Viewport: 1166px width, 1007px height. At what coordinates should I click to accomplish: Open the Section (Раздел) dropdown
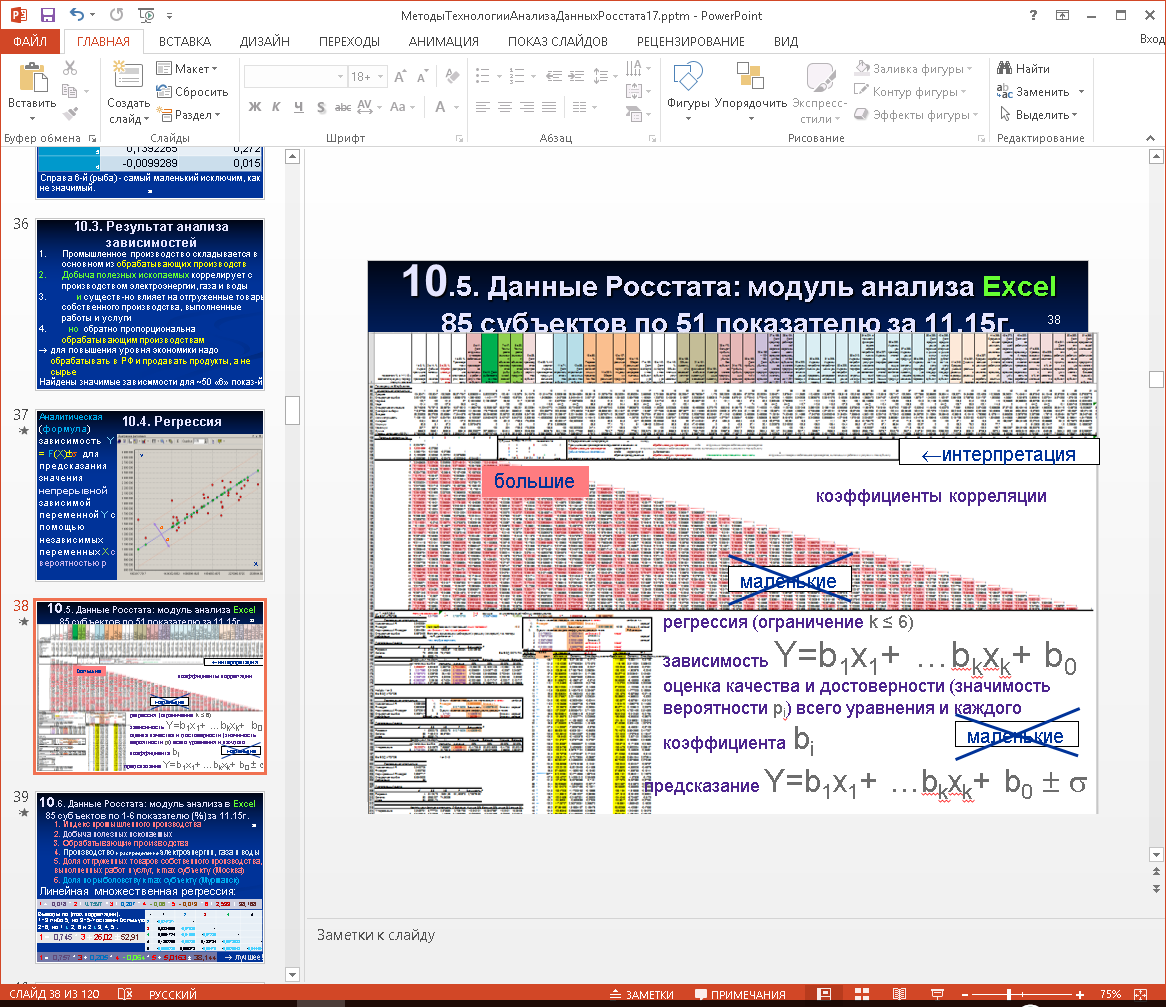coord(188,115)
